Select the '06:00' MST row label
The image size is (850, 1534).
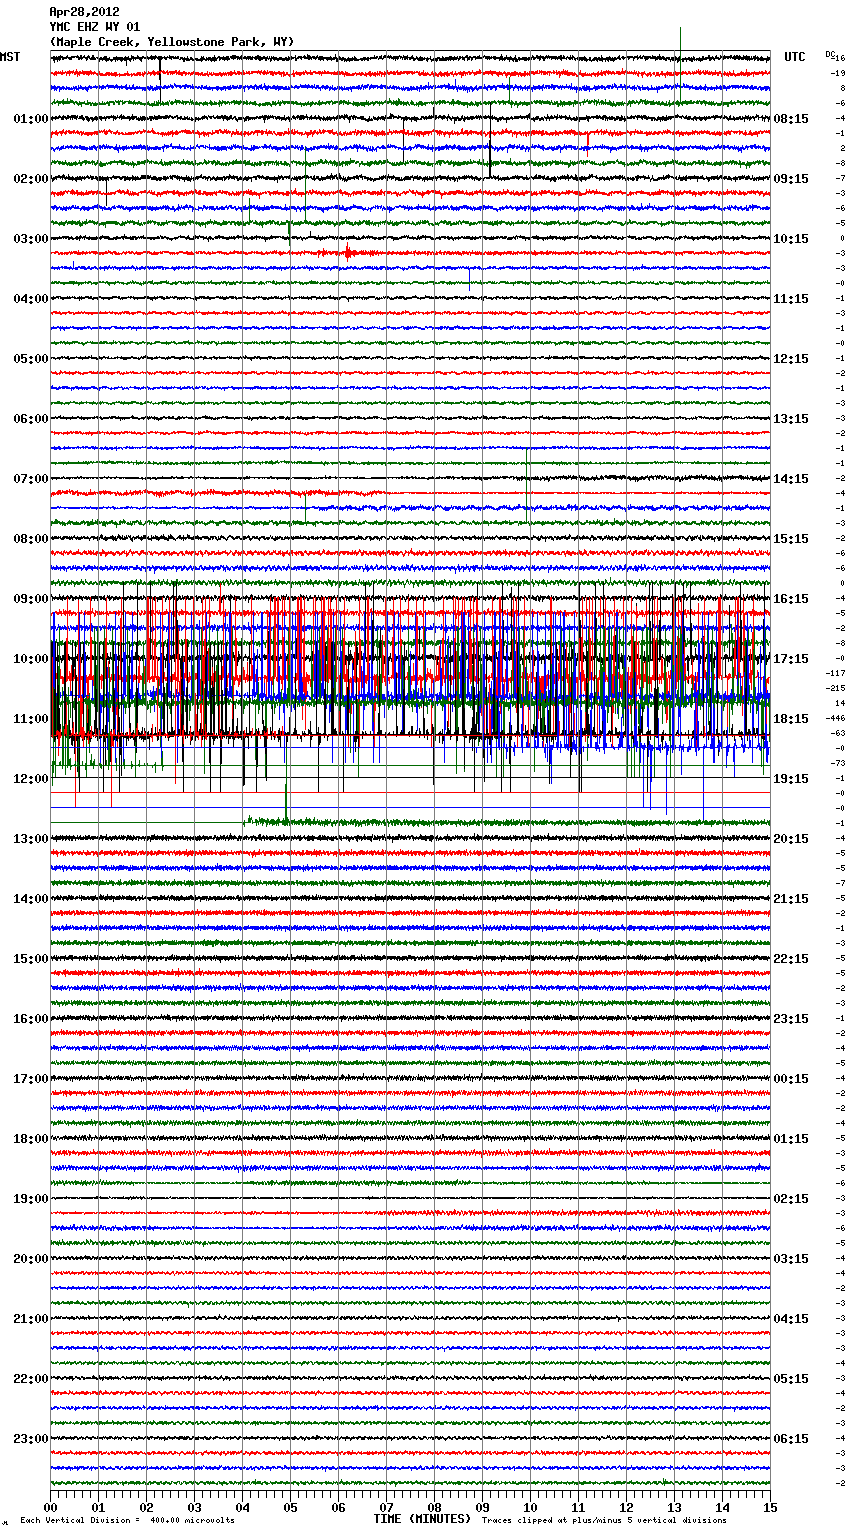click(x=31, y=419)
